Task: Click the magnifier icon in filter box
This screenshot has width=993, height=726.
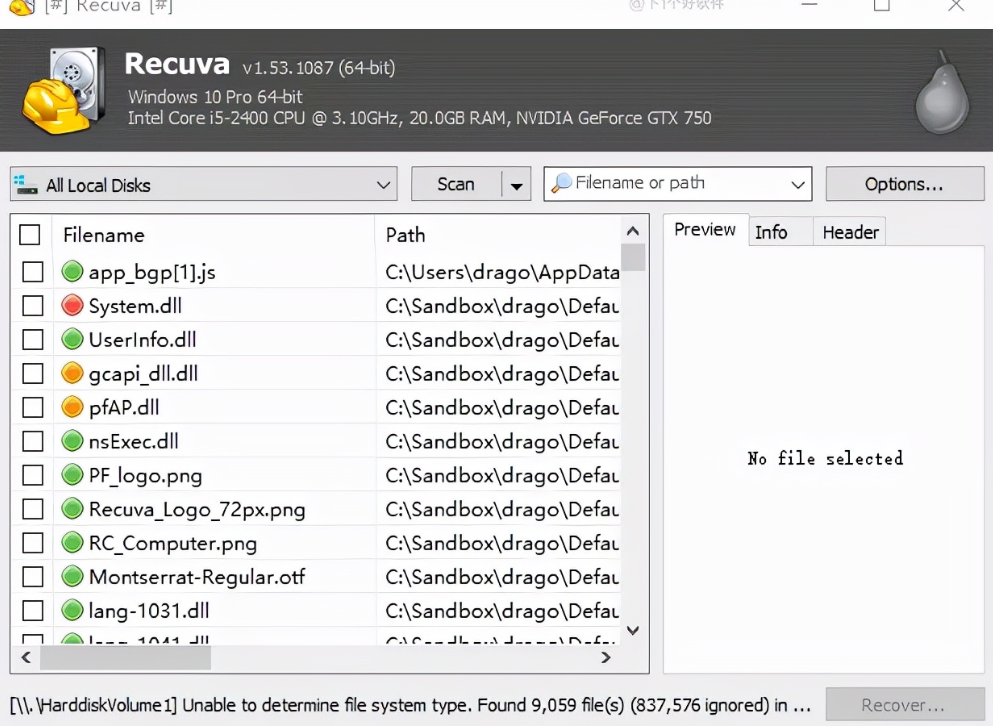Action: point(561,183)
